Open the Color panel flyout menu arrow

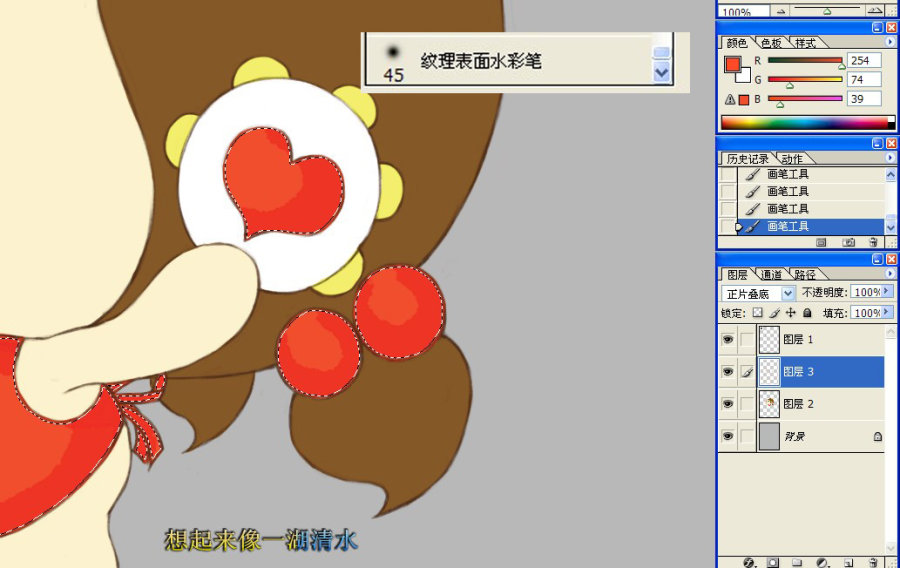(x=890, y=42)
